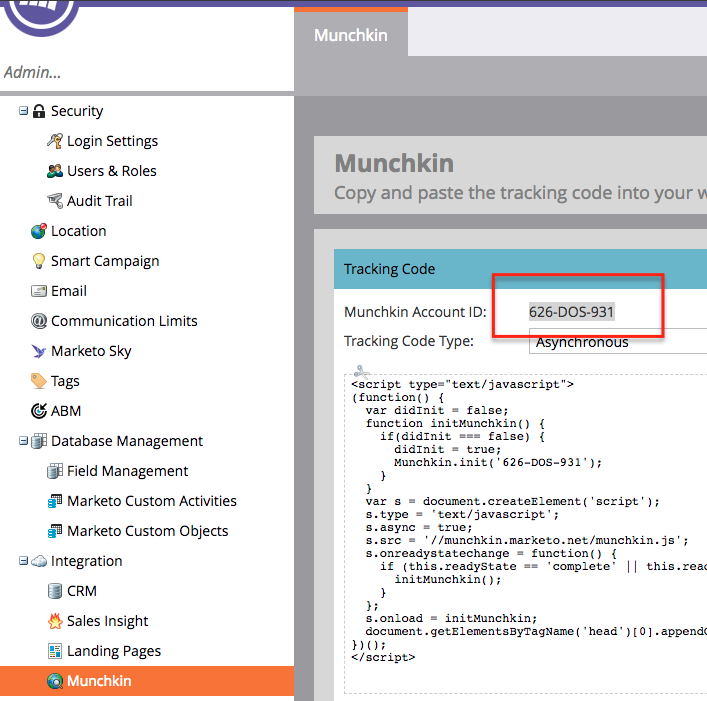Click the Munchkin.init line in the code
Viewport: 707px width, 701px height.
[498, 463]
